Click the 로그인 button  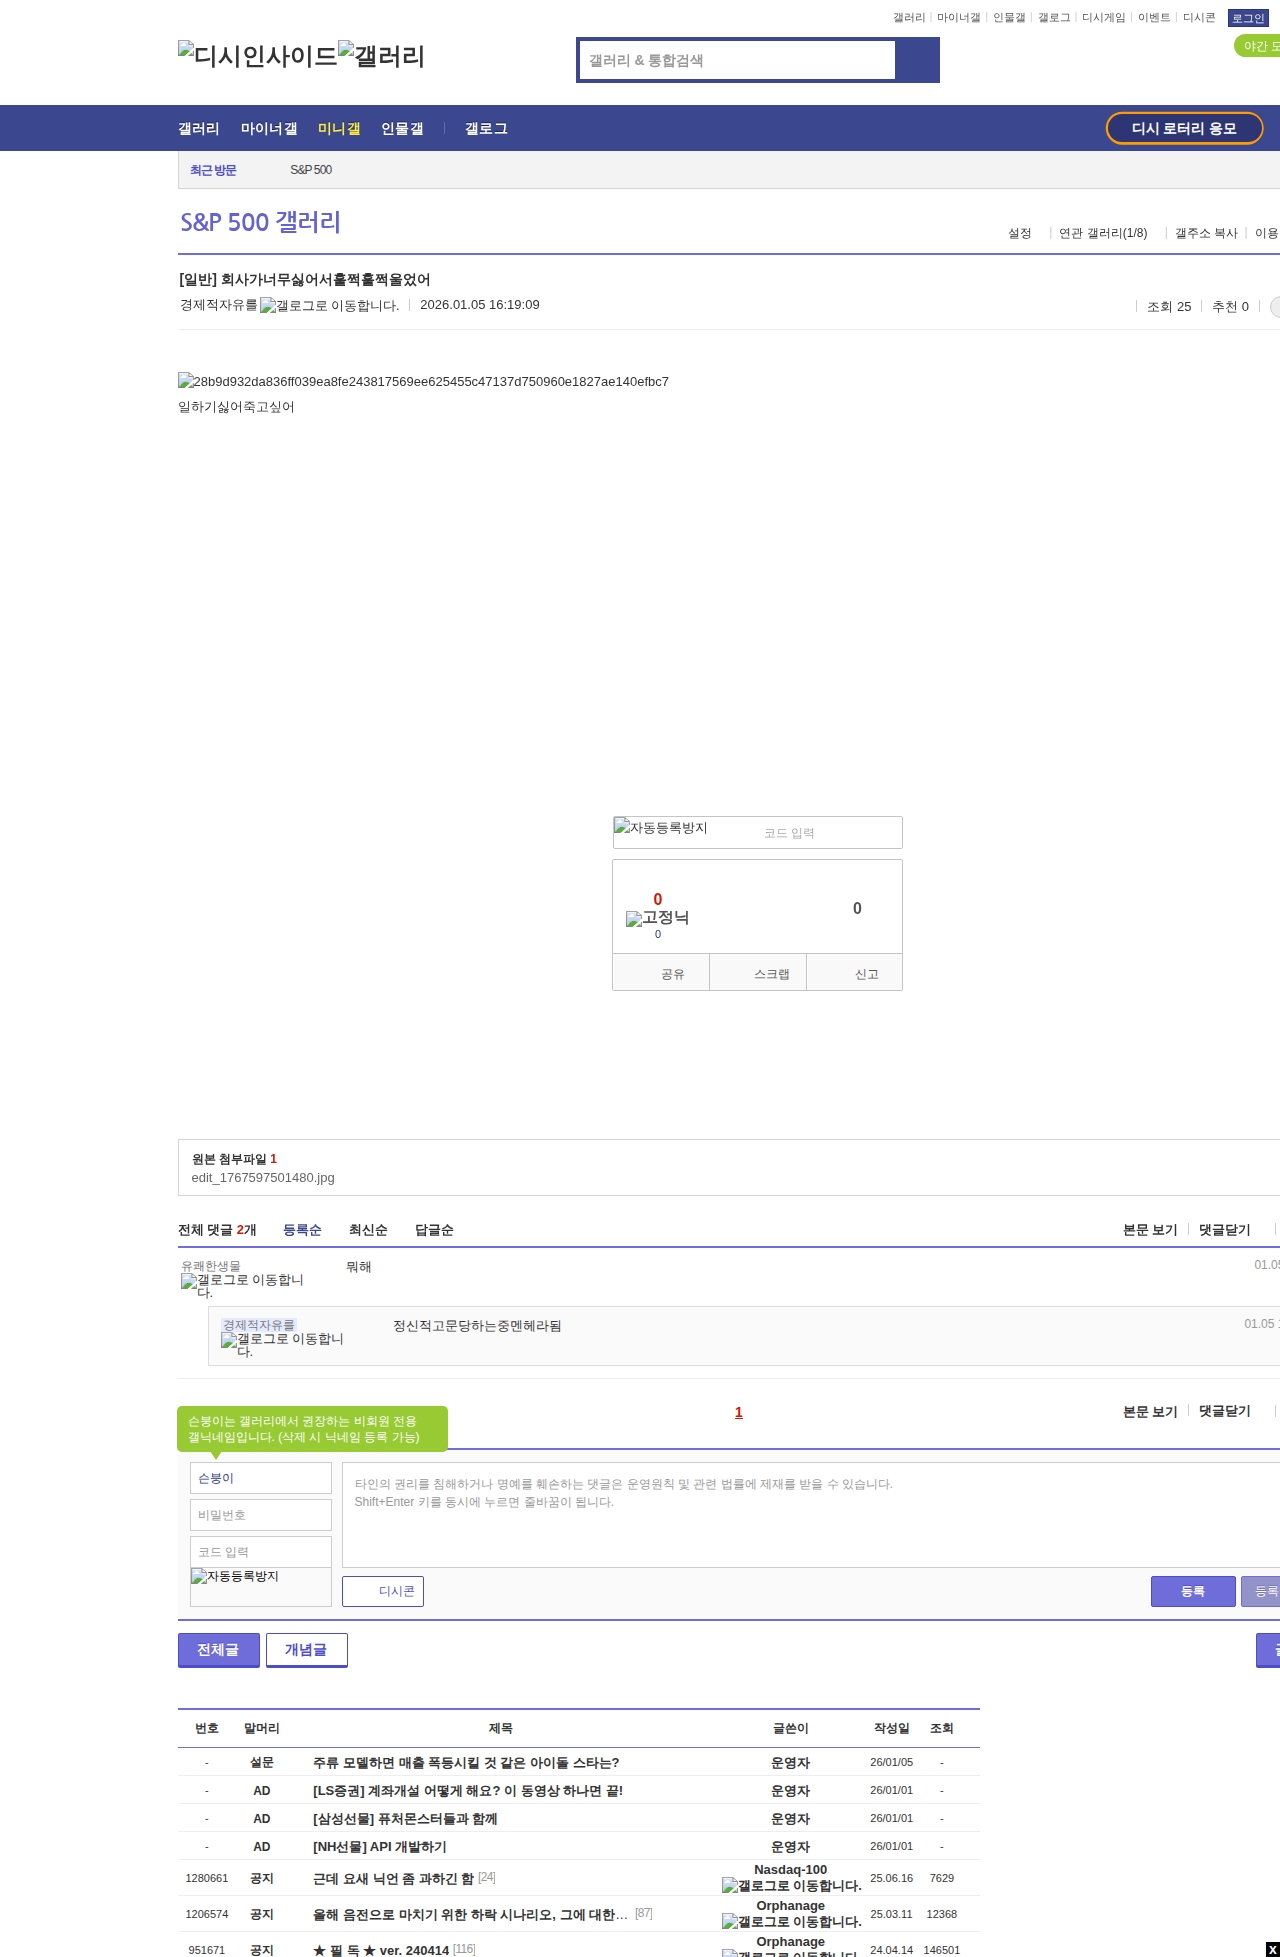click(1248, 18)
